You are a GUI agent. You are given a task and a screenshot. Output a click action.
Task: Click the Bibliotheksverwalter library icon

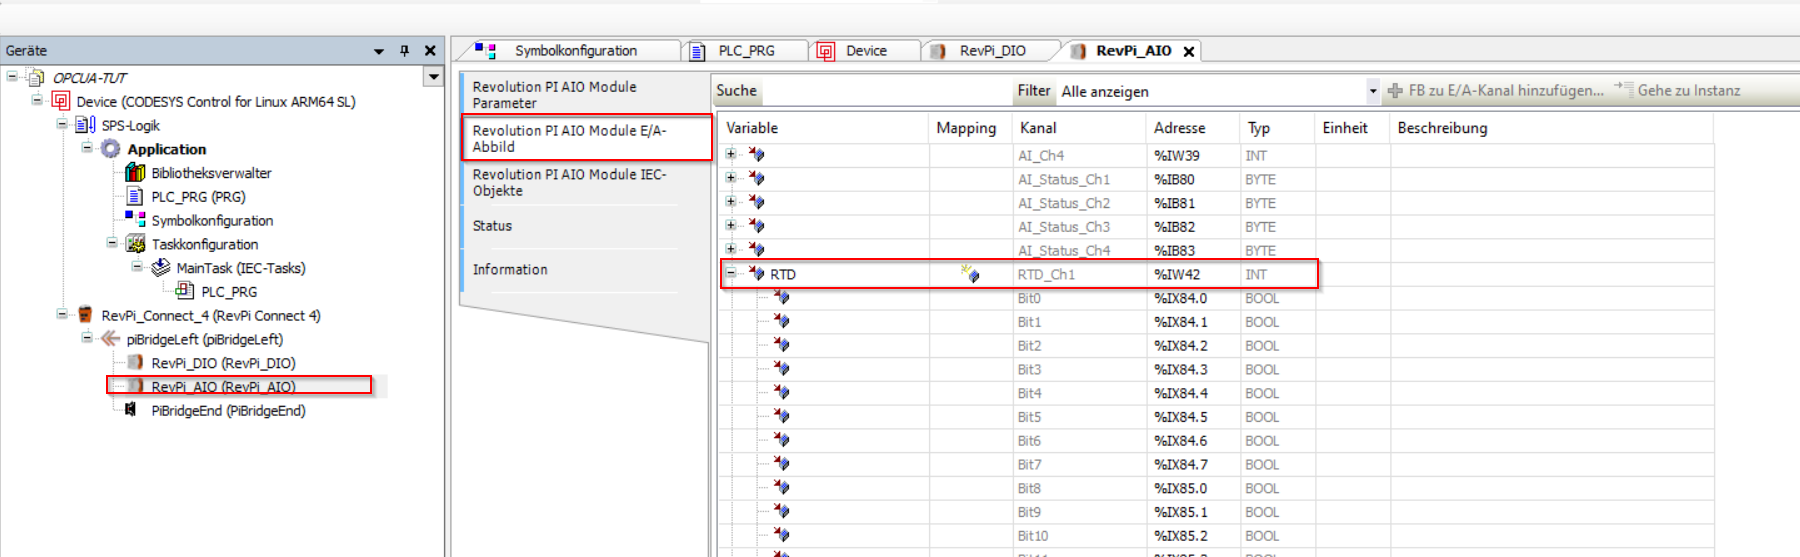click(x=135, y=173)
